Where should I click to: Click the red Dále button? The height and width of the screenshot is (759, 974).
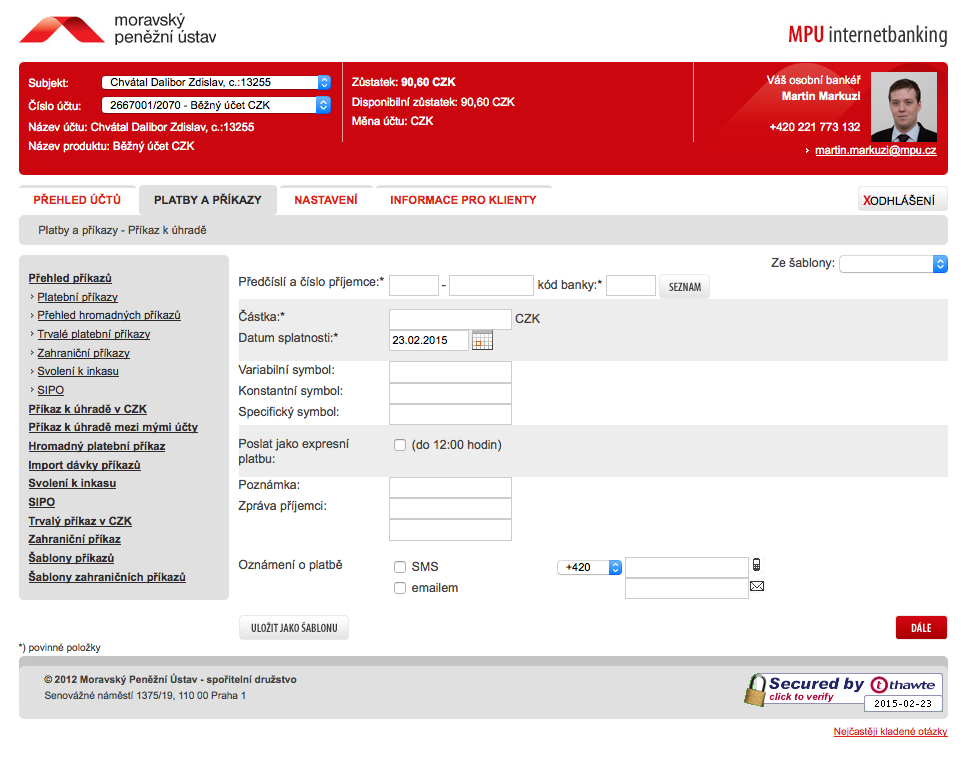click(x=921, y=627)
